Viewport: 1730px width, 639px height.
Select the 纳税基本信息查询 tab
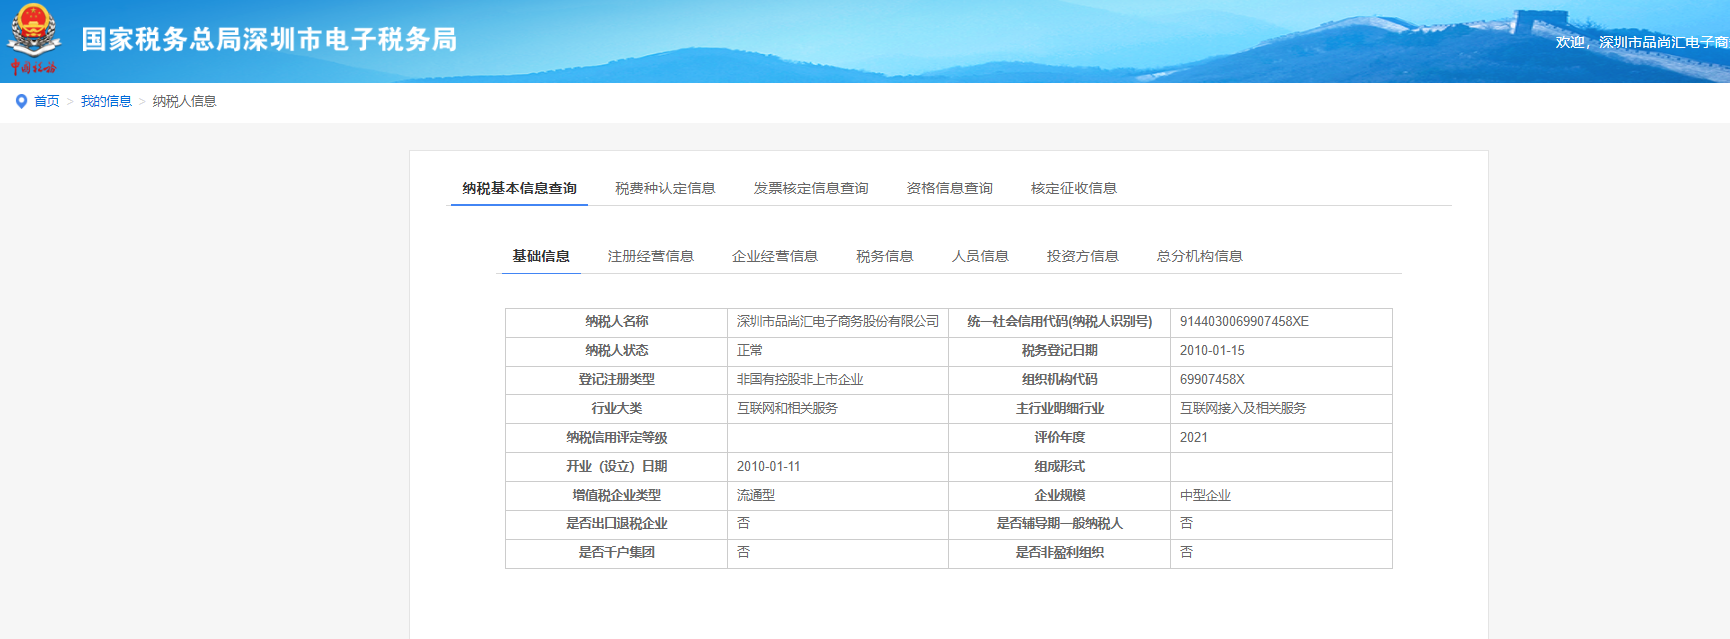519,188
